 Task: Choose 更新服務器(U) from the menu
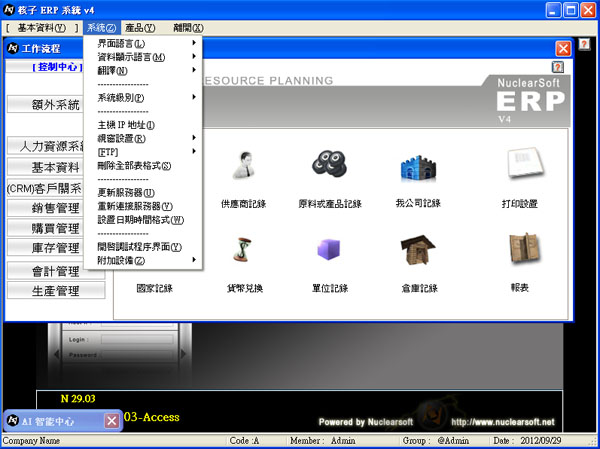pos(143,193)
